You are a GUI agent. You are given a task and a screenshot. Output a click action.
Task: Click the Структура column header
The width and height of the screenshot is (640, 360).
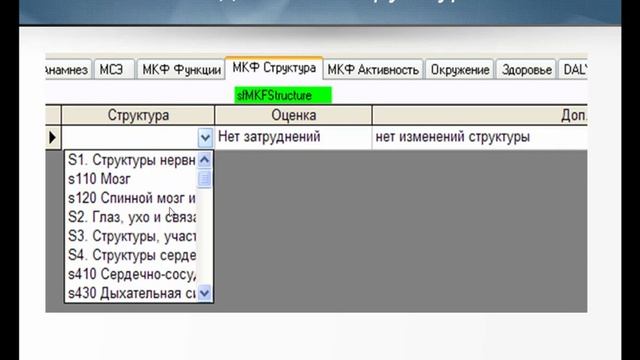click(138, 115)
